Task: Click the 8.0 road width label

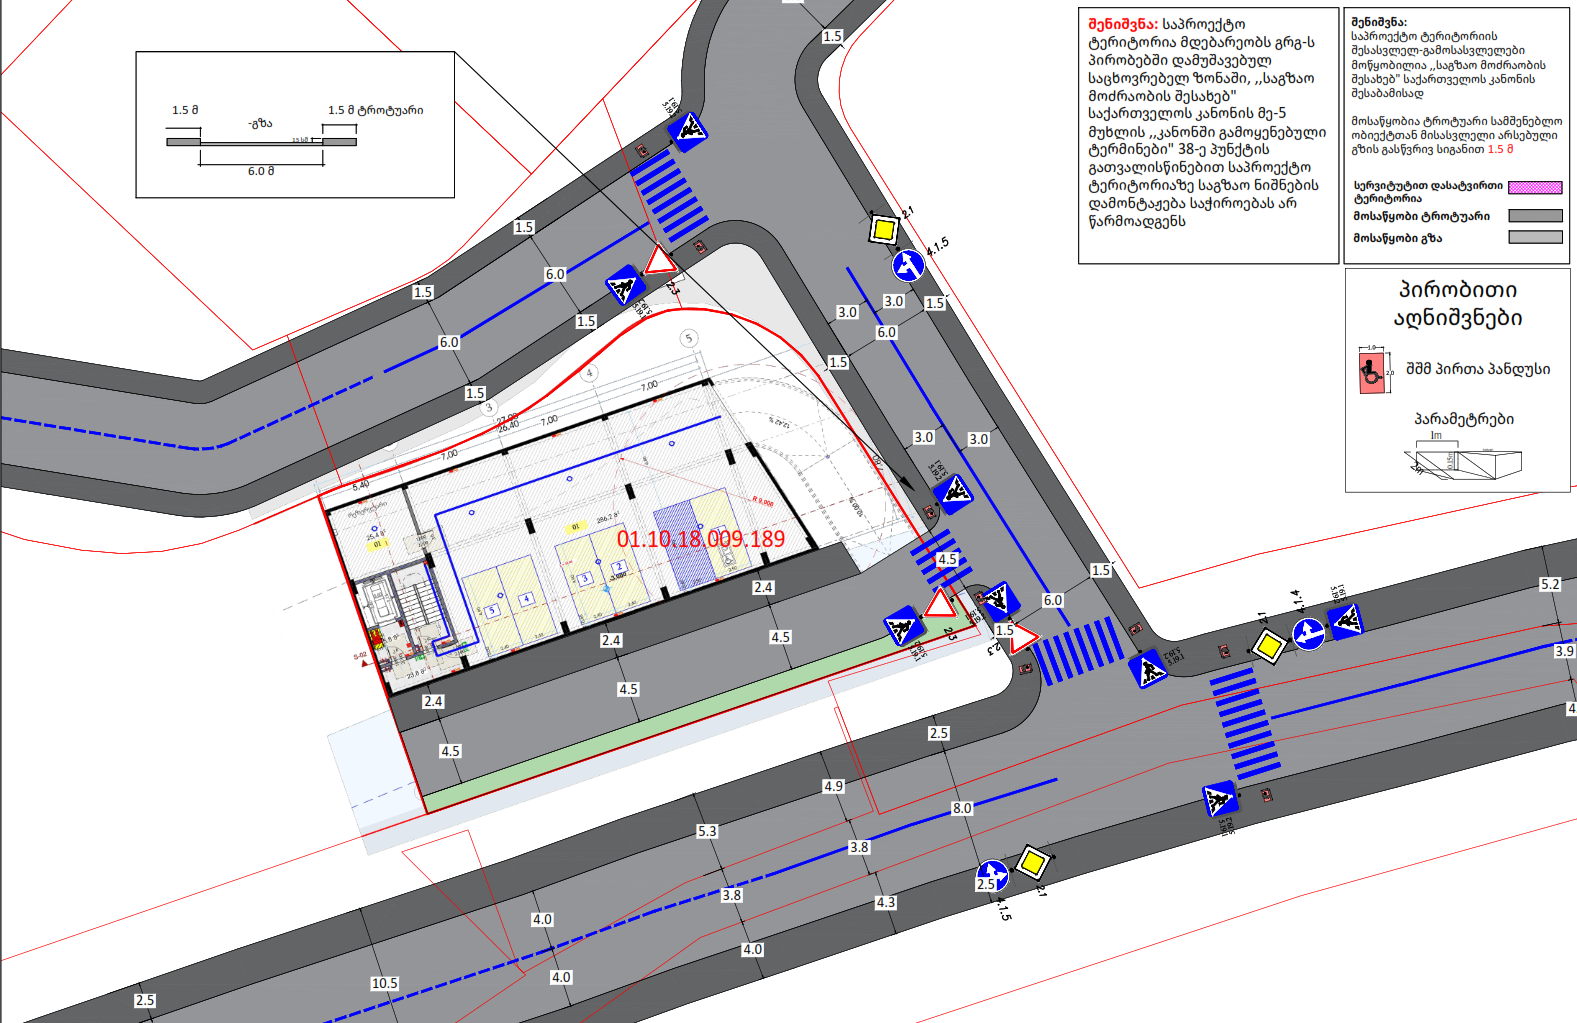Action: pyautogui.click(x=962, y=808)
